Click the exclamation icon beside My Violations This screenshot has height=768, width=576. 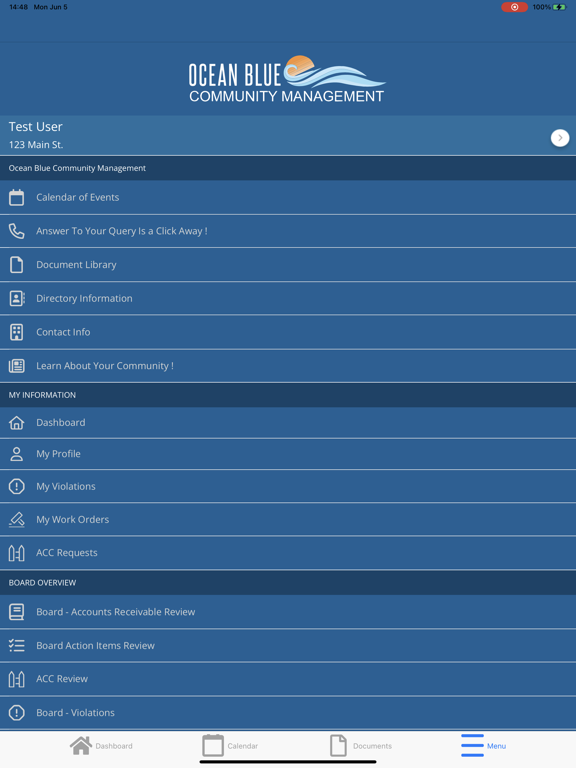(17, 486)
